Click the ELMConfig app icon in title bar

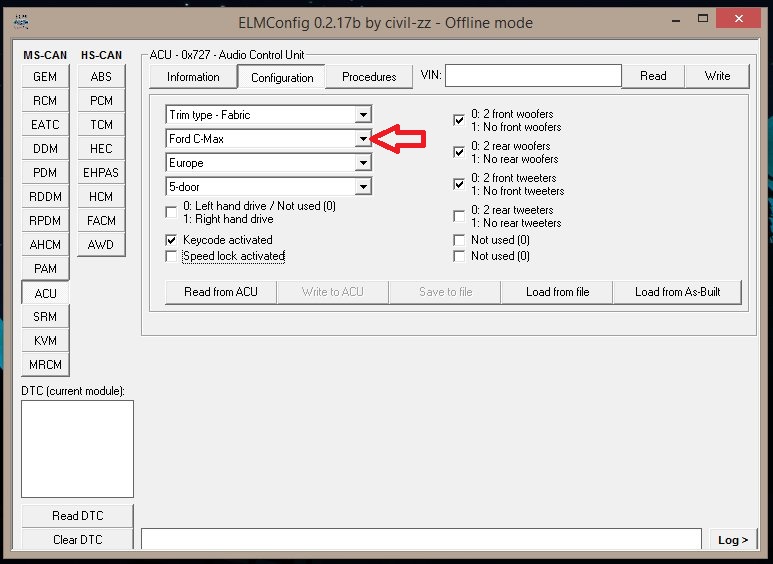[x=22, y=21]
